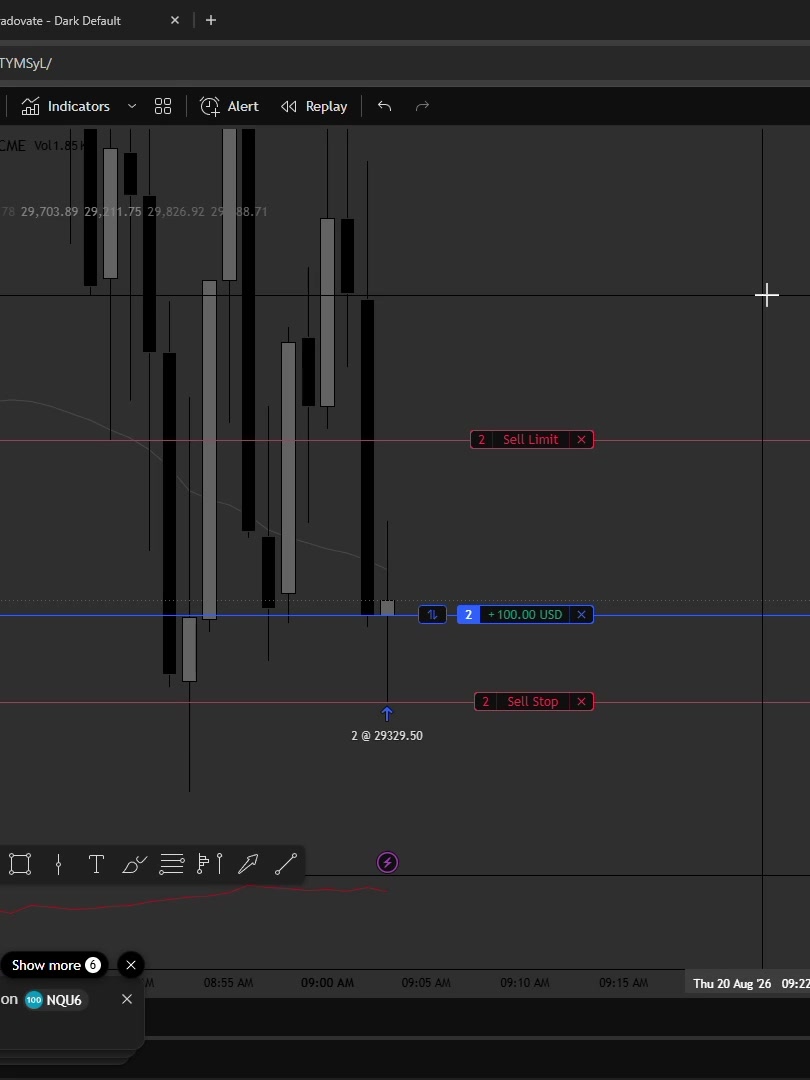
Task: Click the 09:00 AM time axis label
Action: (327, 983)
